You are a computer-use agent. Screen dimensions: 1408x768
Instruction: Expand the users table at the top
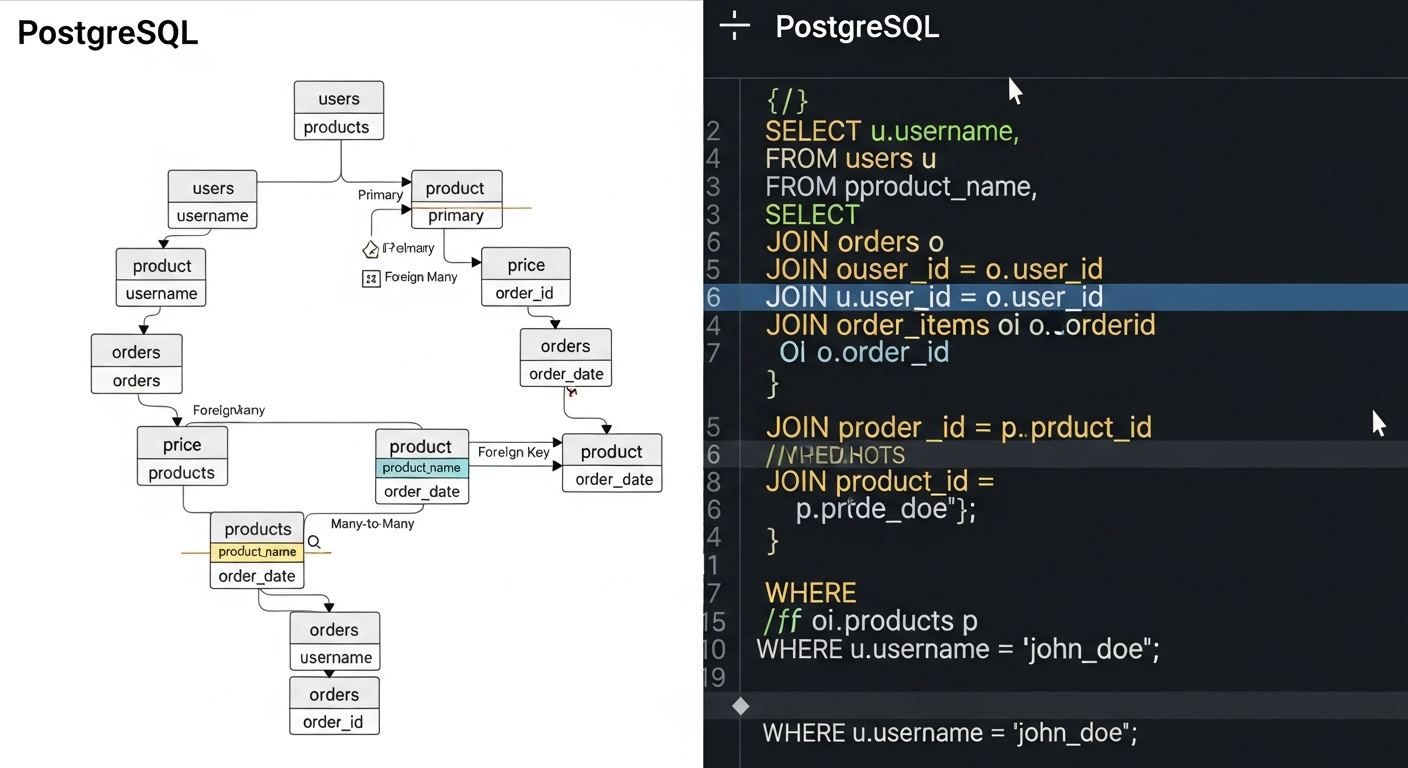(x=338, y=98)
